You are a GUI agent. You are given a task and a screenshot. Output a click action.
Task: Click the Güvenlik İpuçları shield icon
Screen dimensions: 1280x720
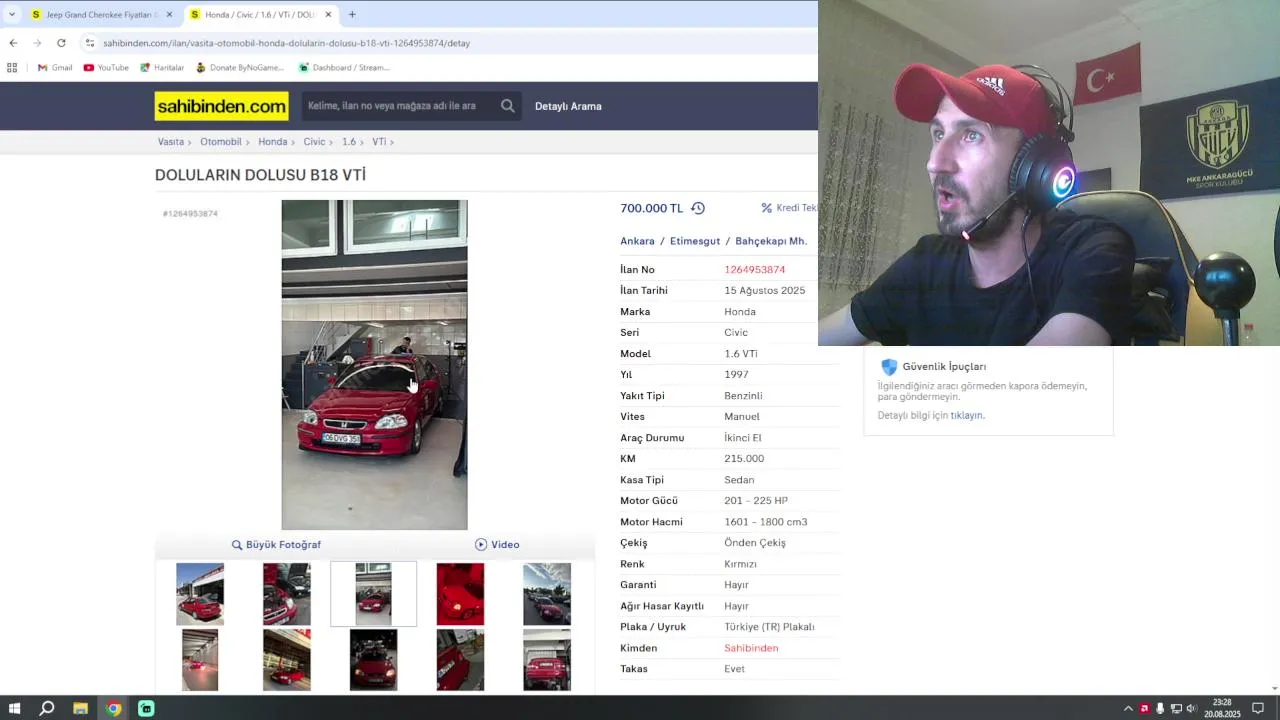click(889, 367)
